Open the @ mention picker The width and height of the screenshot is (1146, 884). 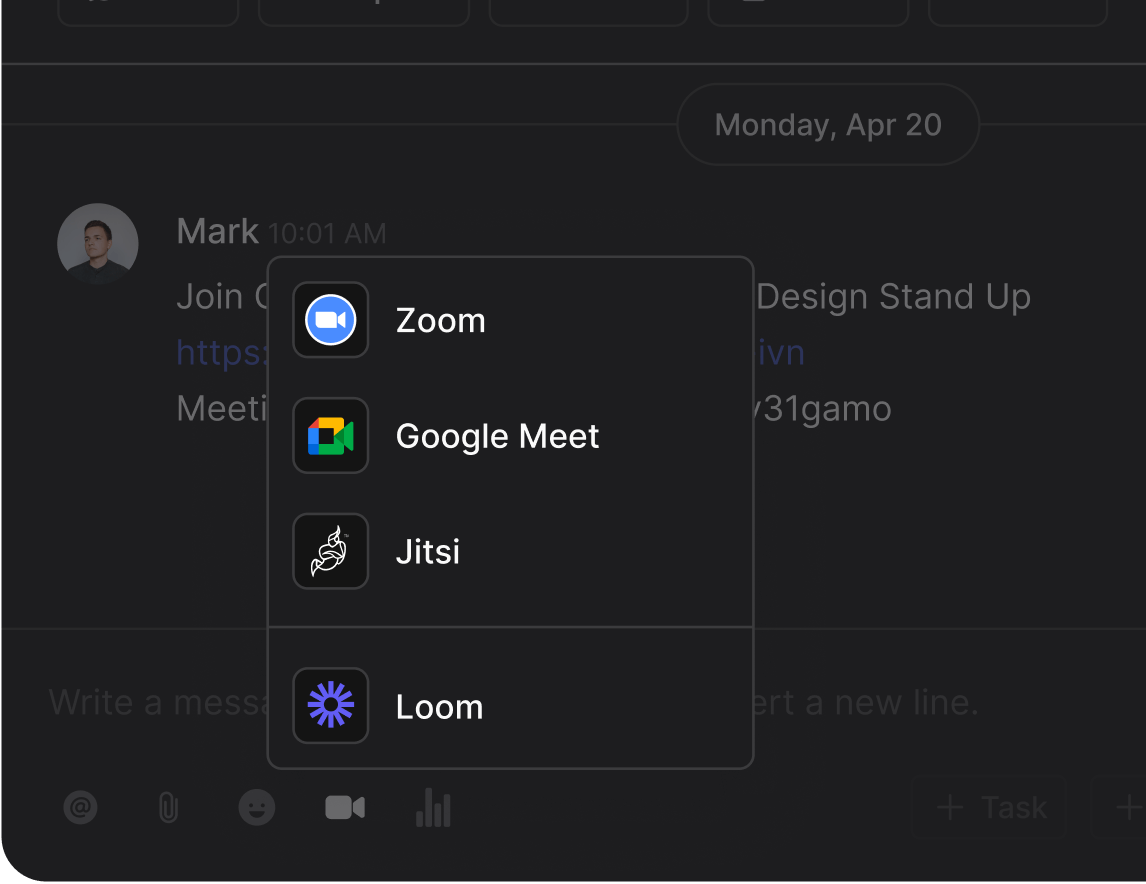pos(80,807)
